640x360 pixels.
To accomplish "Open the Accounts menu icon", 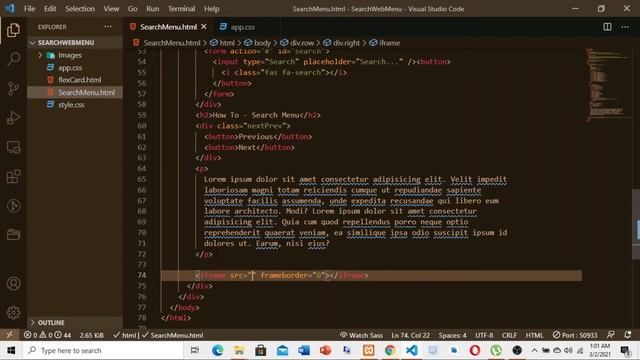I will tap(13, 284).
